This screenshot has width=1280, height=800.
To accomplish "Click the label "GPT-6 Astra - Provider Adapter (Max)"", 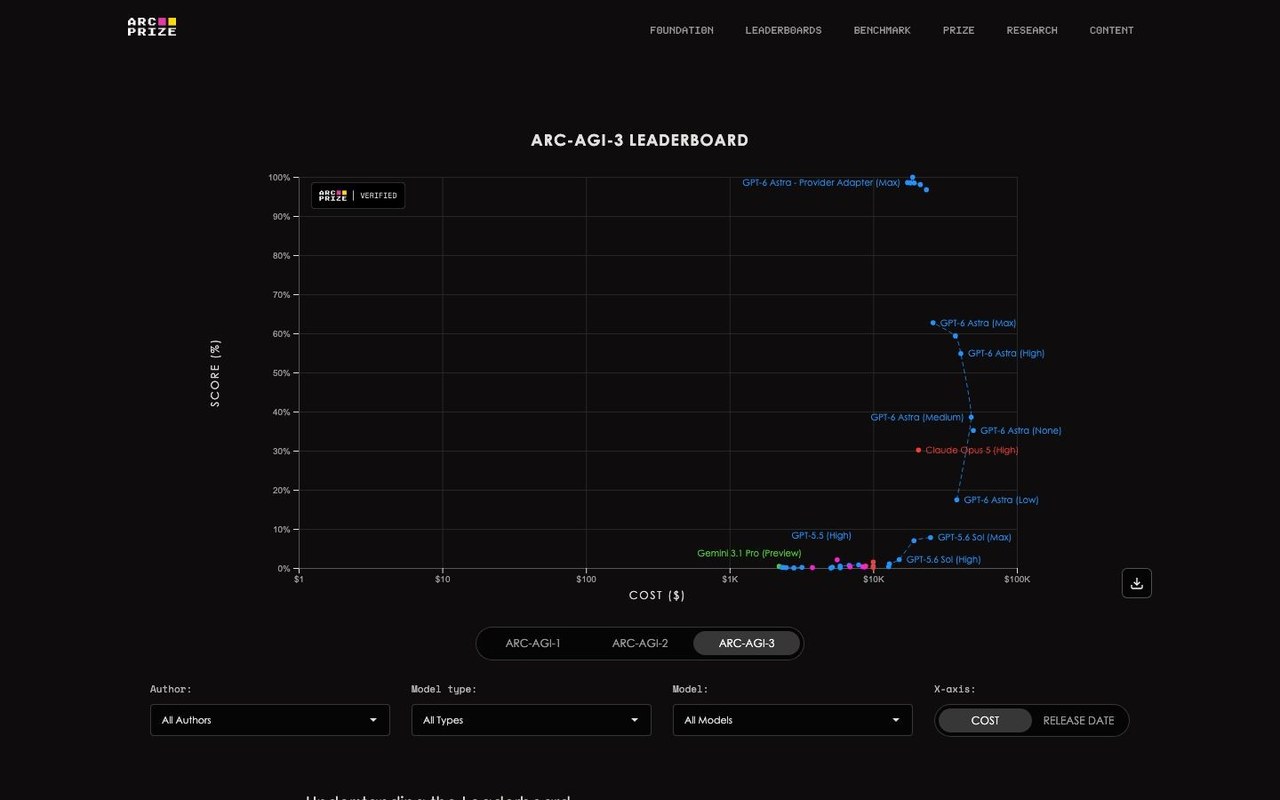I will (x=821, y=183).
